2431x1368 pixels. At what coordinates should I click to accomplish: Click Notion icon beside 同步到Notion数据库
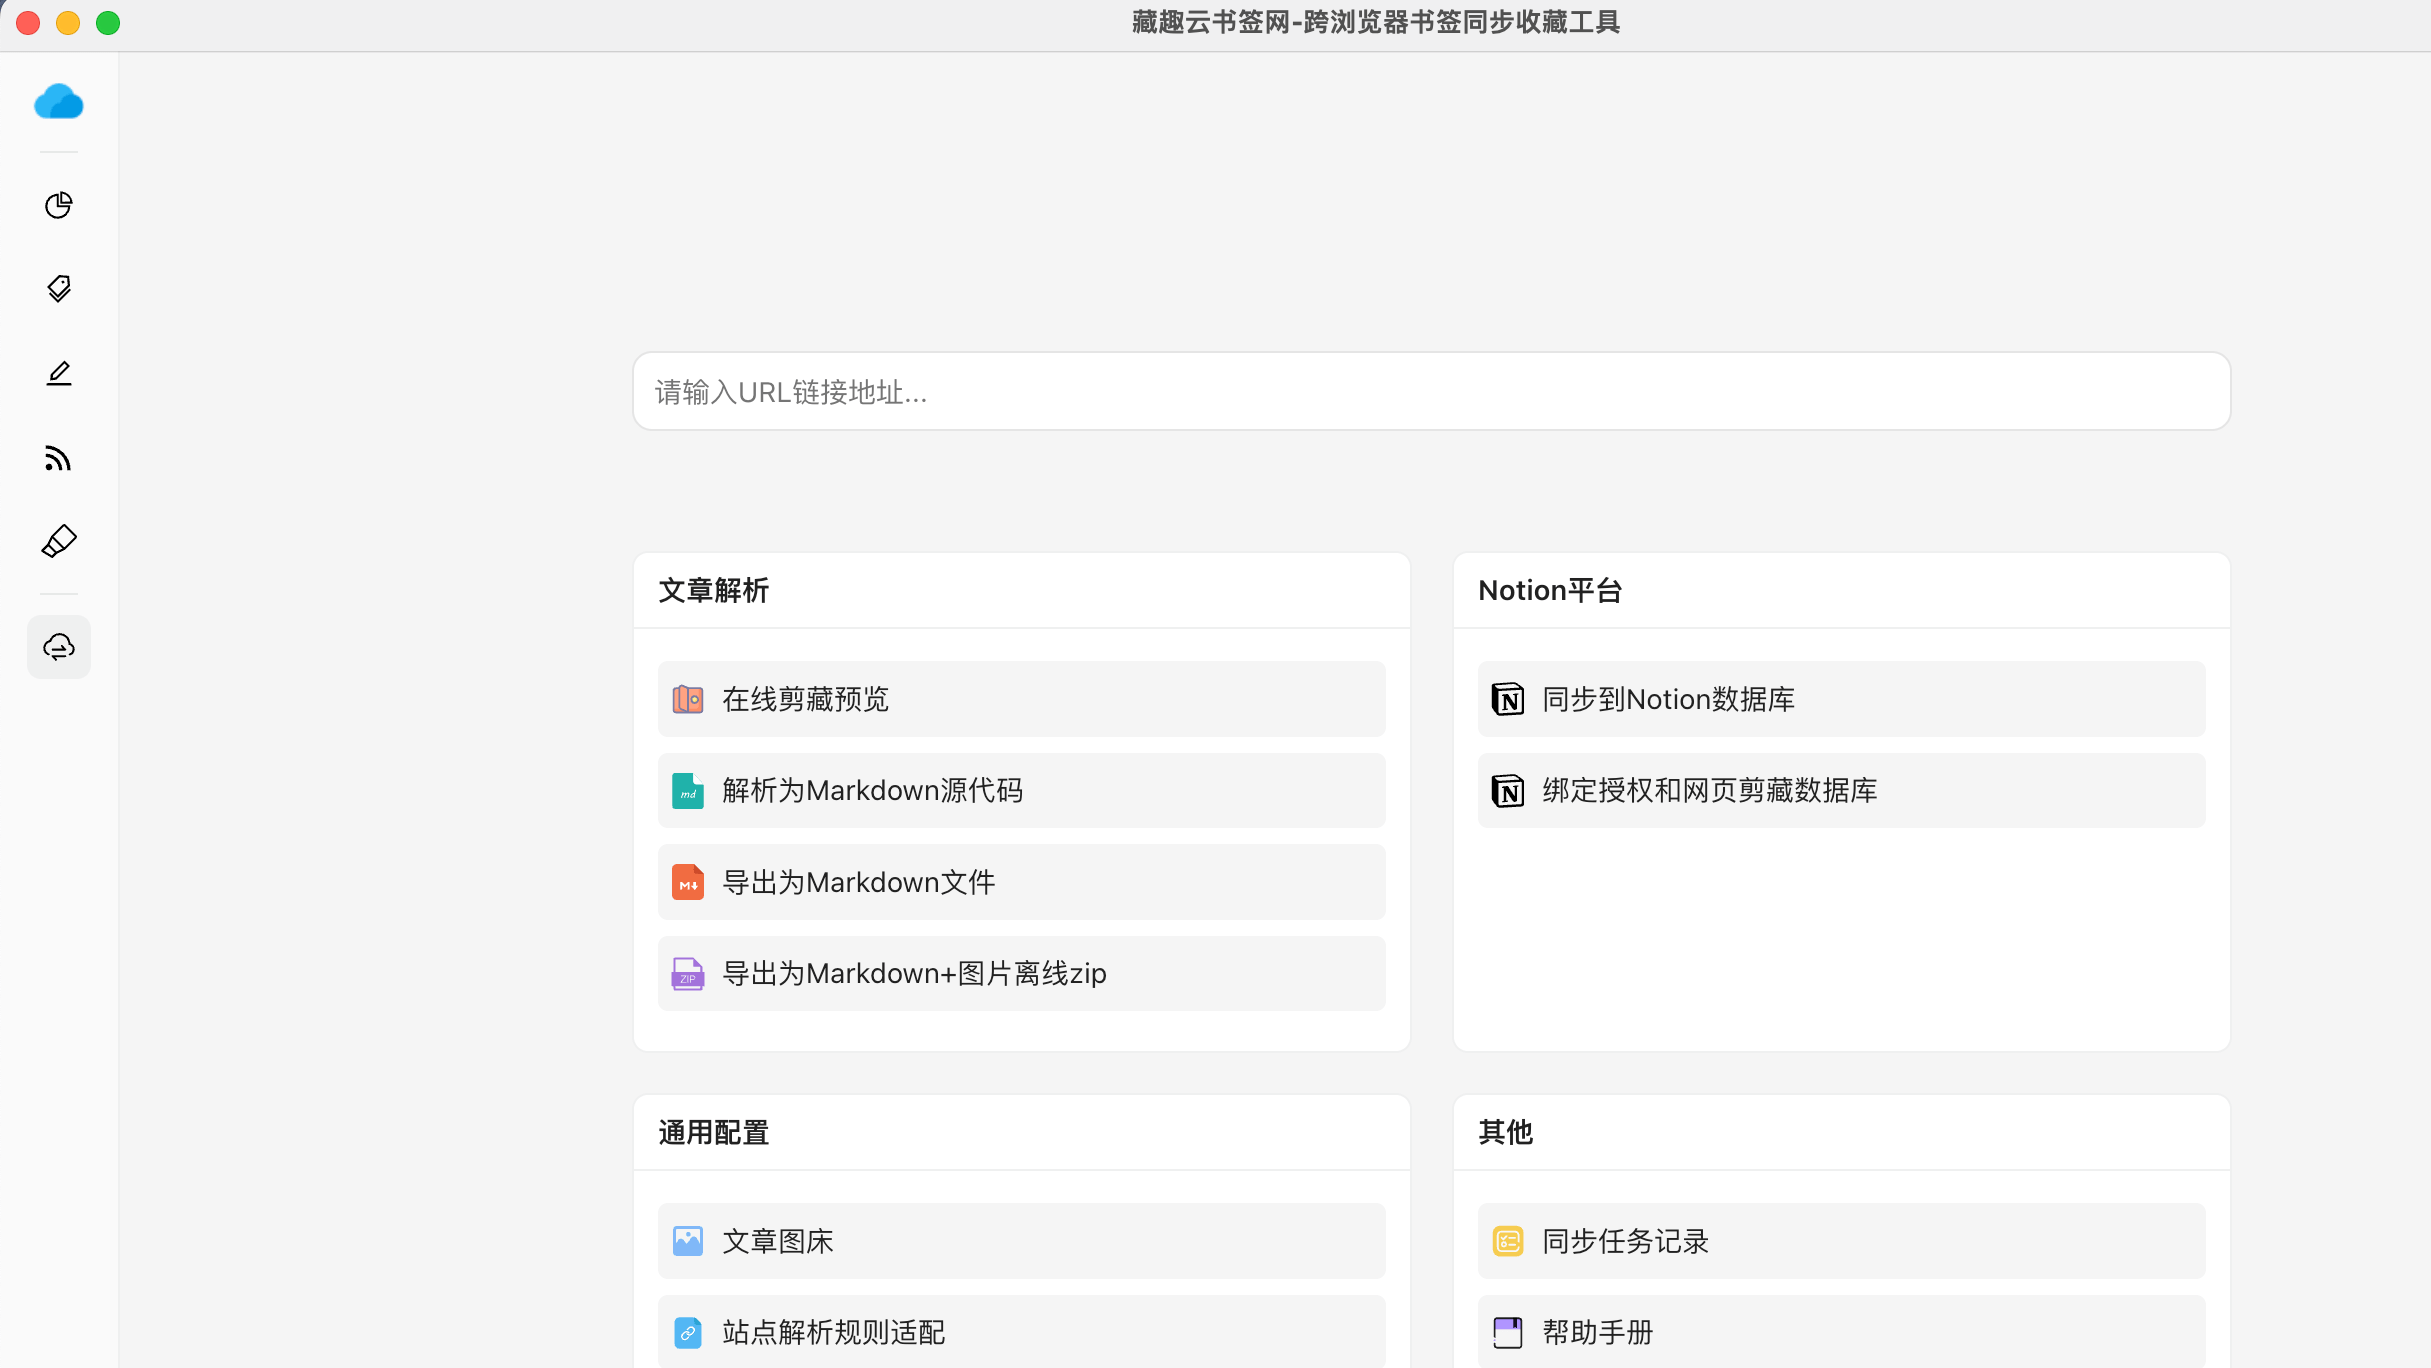pyautogui.click(x=1508, y=699)
